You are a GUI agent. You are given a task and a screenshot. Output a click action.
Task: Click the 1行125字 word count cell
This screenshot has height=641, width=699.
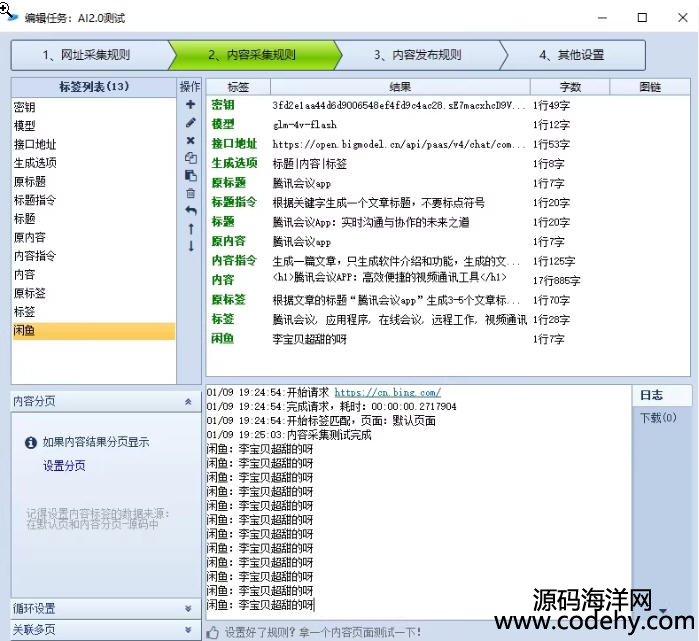[x=554, y=261]
